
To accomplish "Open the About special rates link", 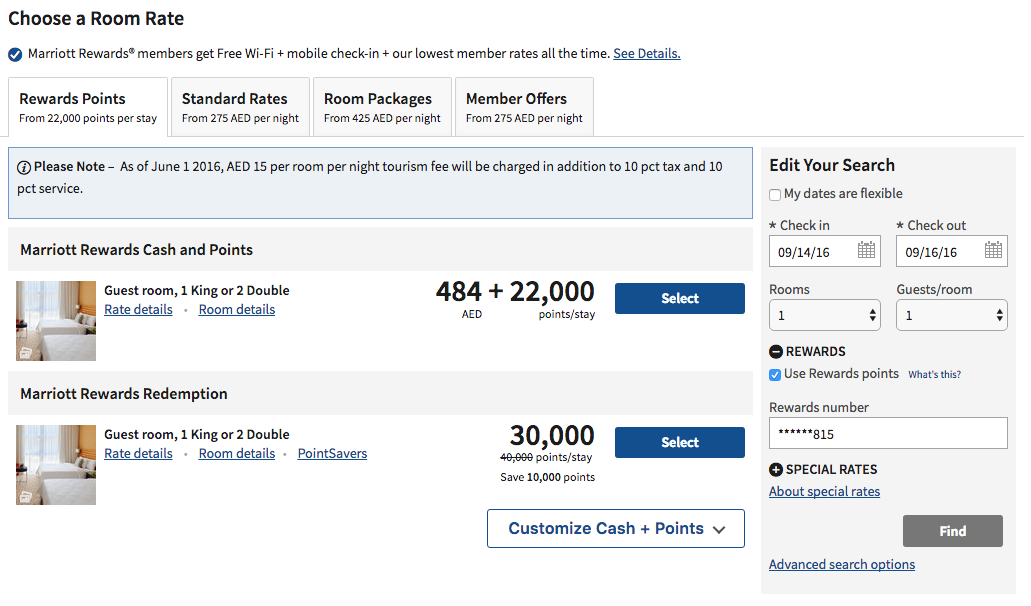I will pos(825,492).
